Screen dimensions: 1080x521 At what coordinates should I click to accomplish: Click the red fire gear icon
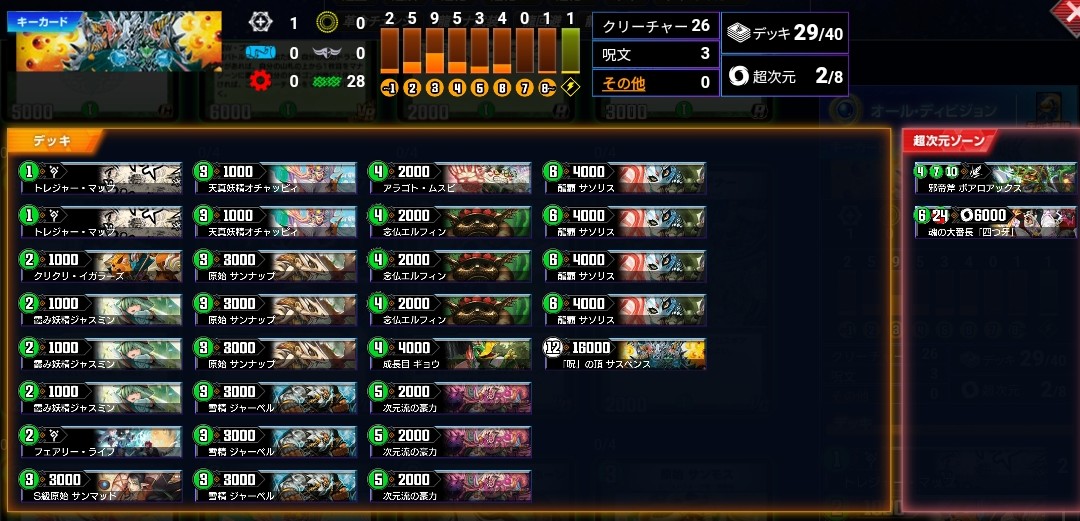click(x=260, y=81)
